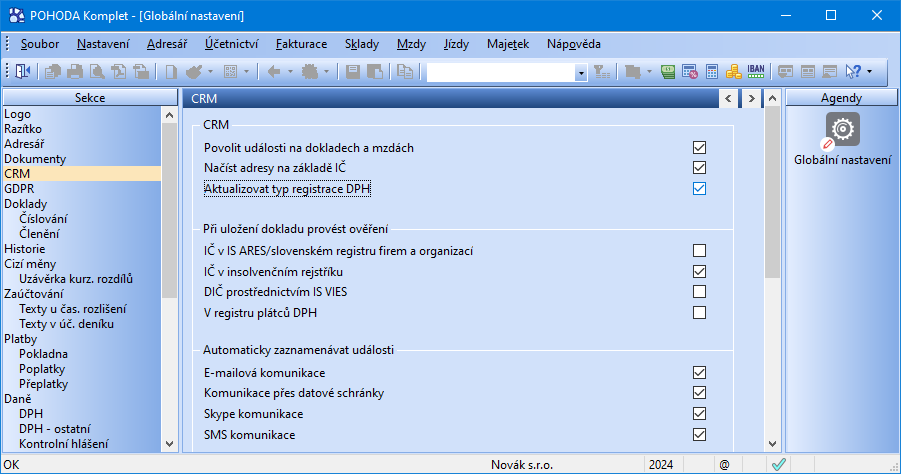901x474 pixels.
Task: Click the QR code grid toolbar icon
Action: [230, 71]
